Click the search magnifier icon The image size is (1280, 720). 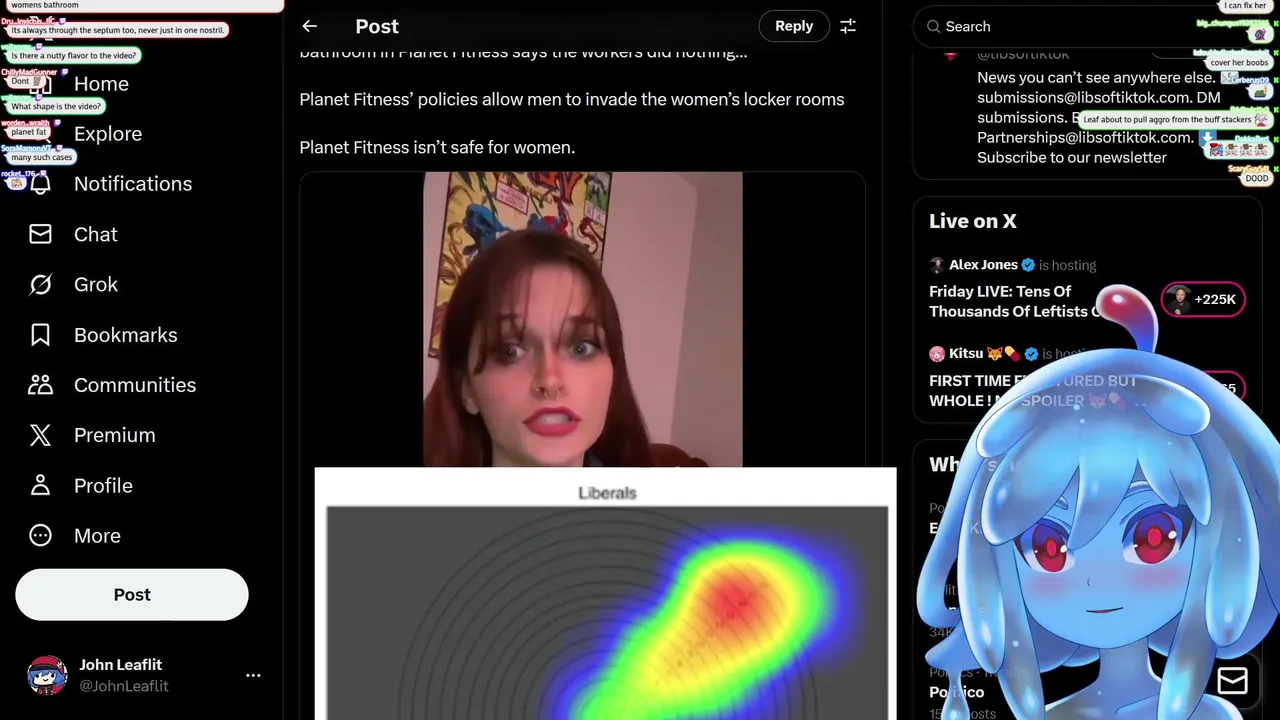[x=933, y=27]
